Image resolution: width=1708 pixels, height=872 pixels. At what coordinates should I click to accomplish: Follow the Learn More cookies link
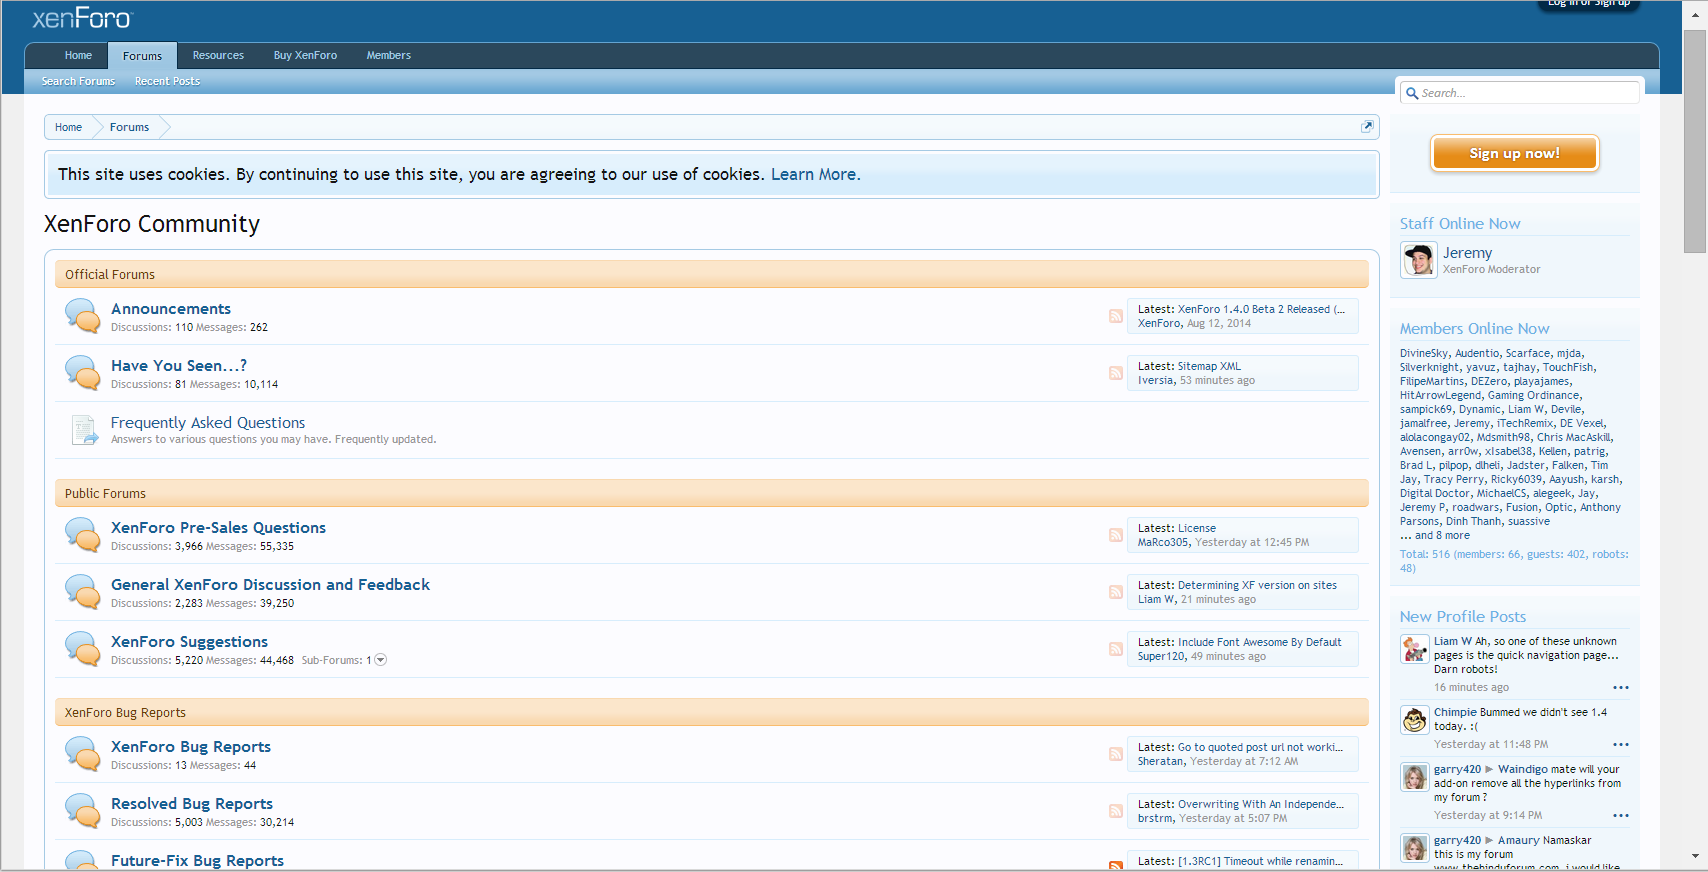[815, 174]
